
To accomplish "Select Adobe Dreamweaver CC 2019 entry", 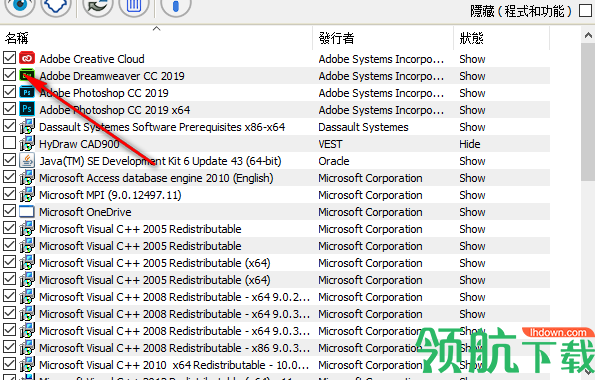I will click(112, 76).
